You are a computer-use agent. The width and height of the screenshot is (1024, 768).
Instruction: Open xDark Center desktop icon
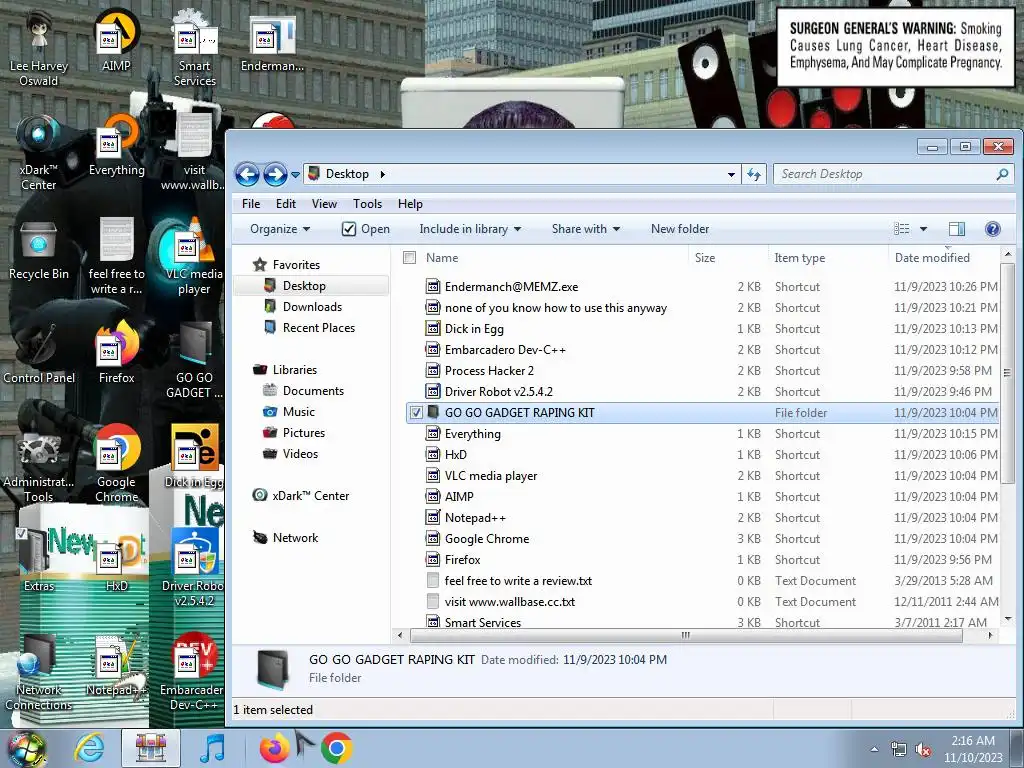(39, 152)
